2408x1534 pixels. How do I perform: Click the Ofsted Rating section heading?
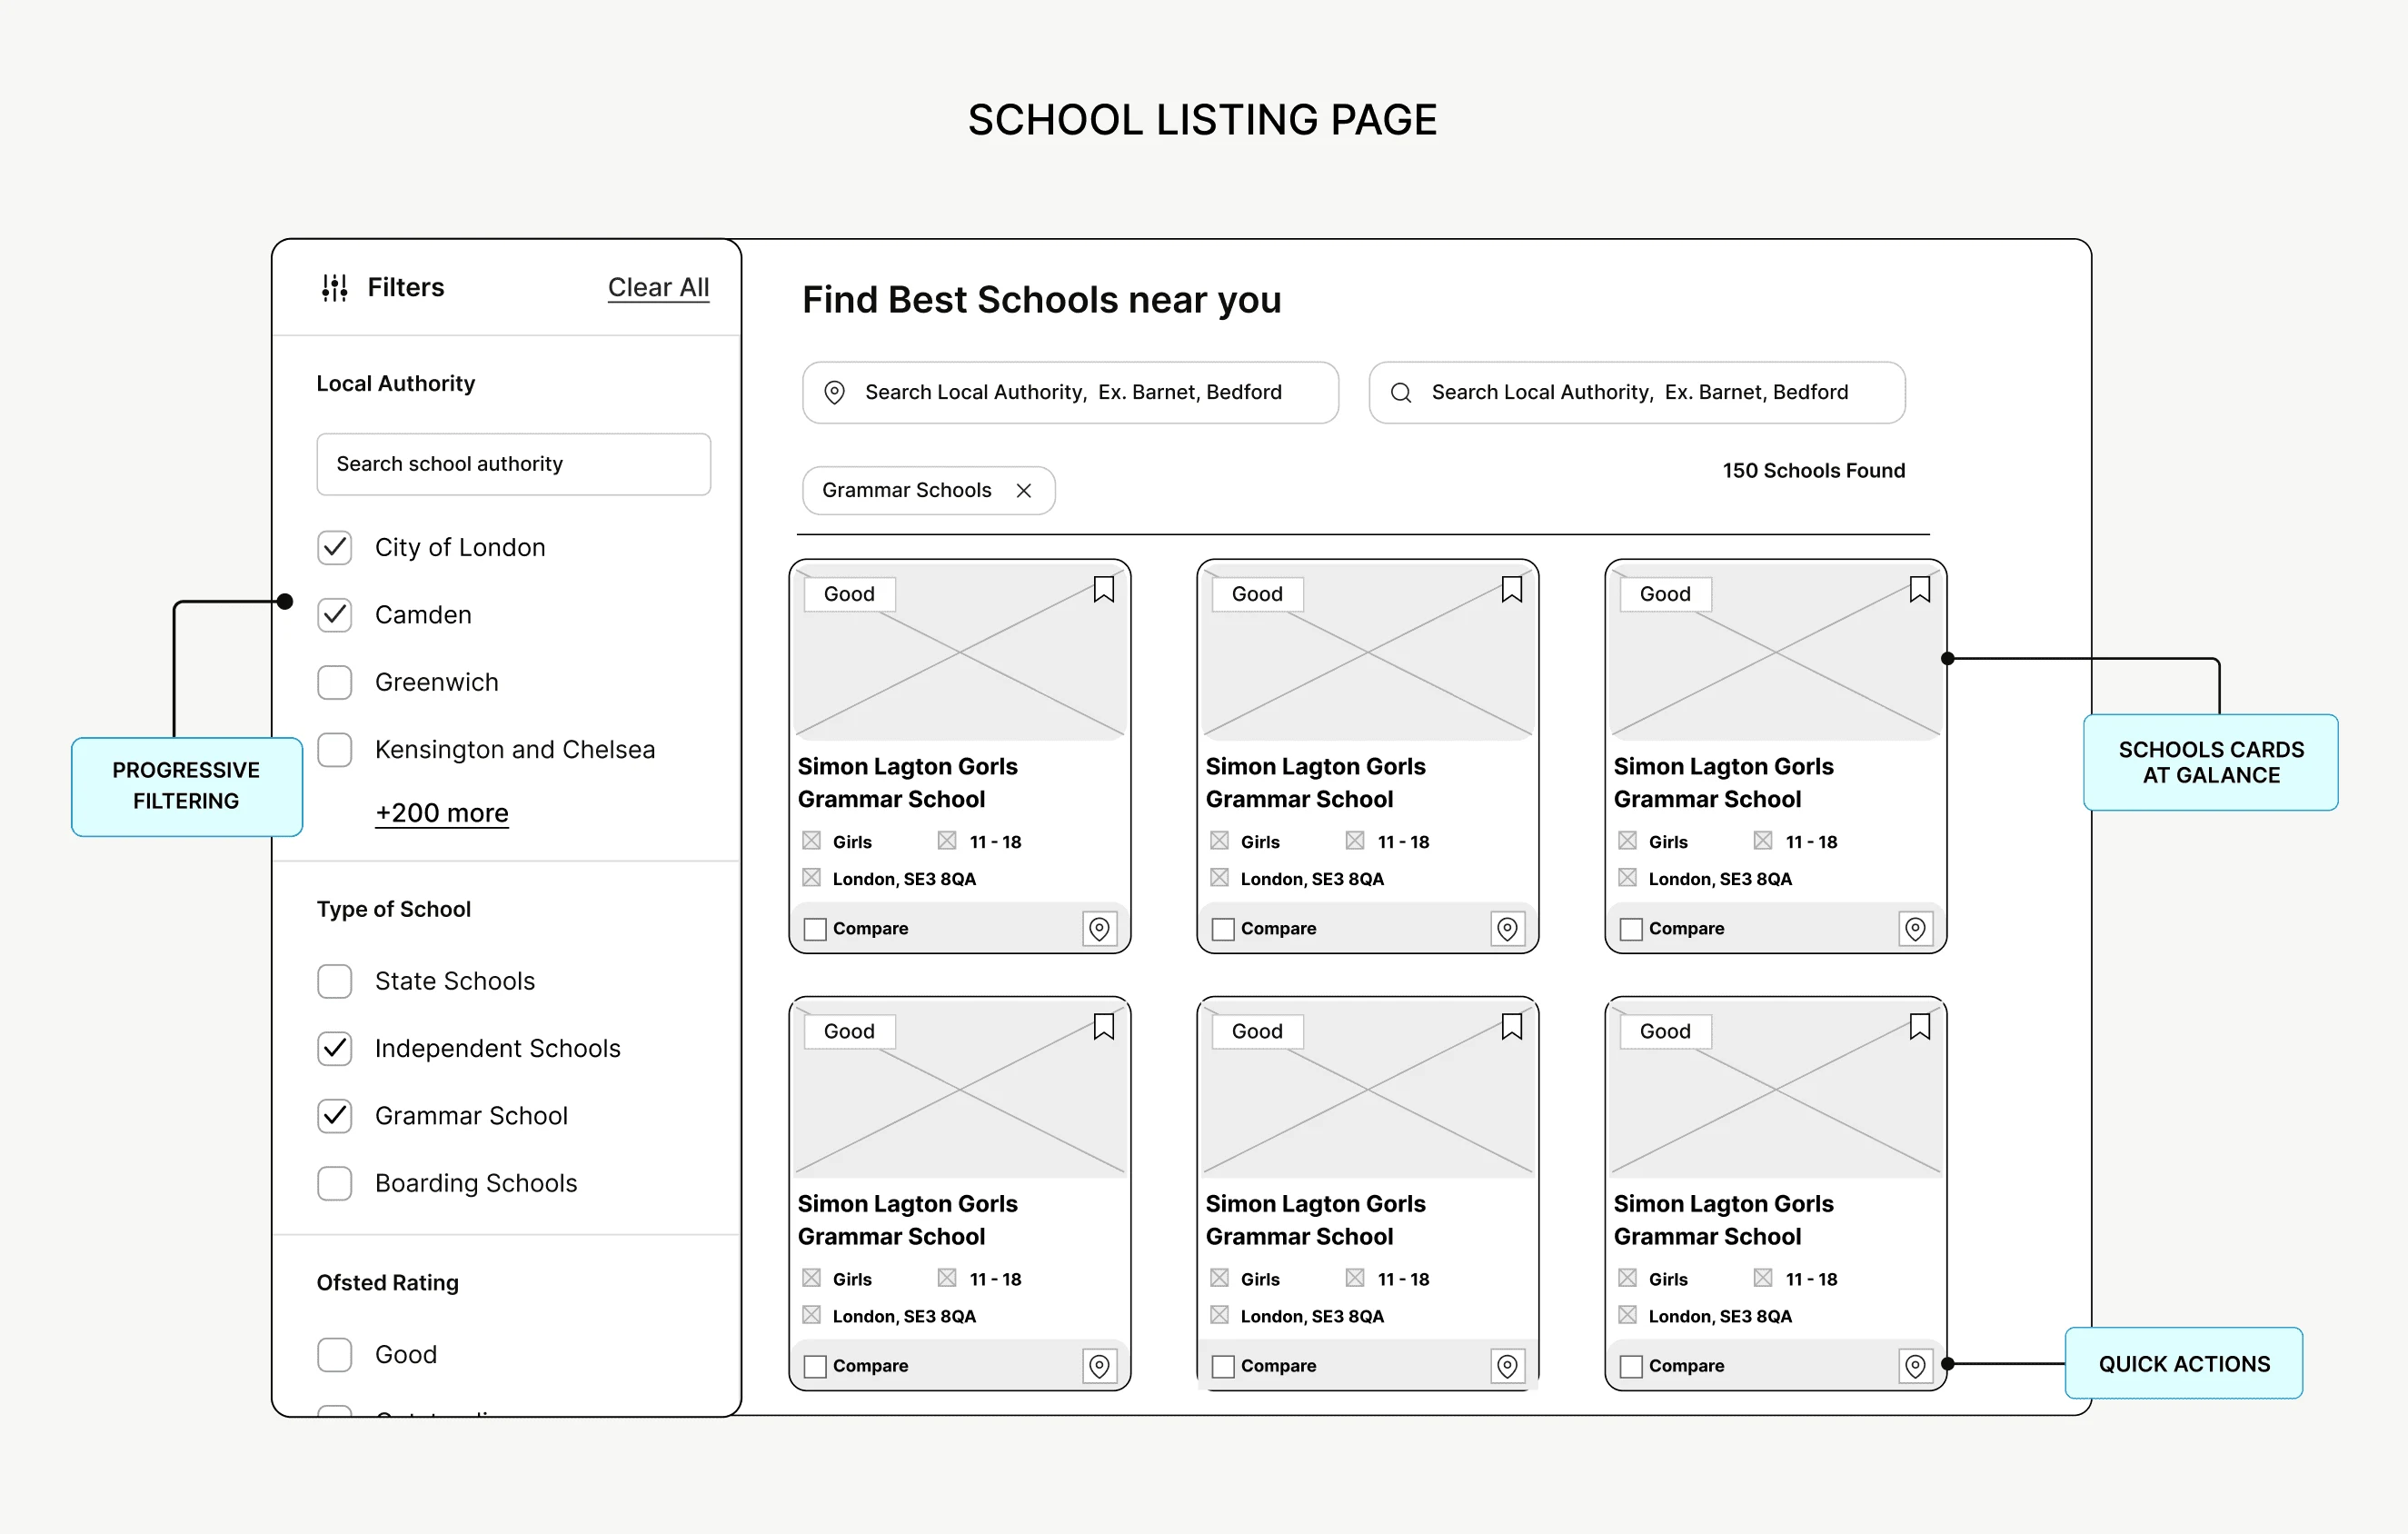point(388,1283)
